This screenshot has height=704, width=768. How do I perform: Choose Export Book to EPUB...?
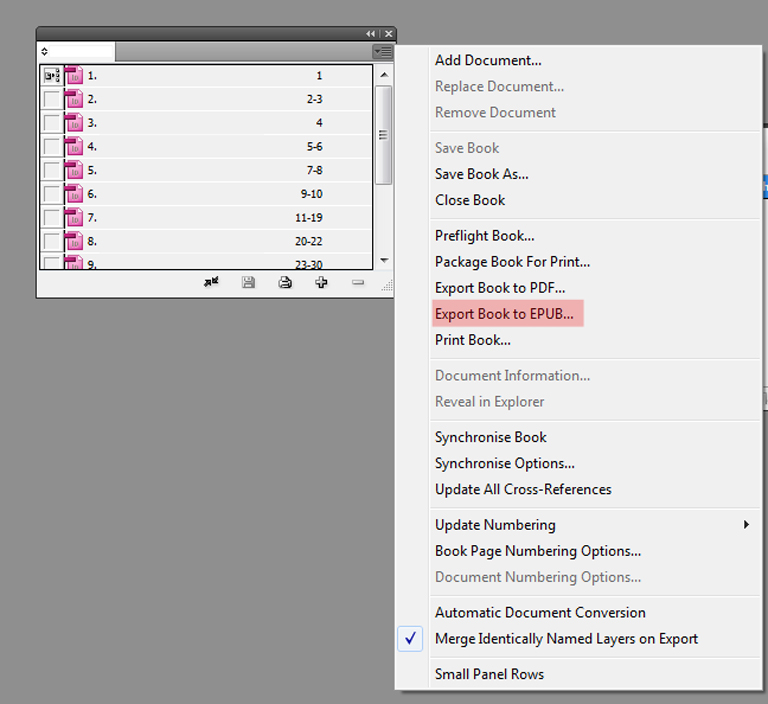click(504, 314)
